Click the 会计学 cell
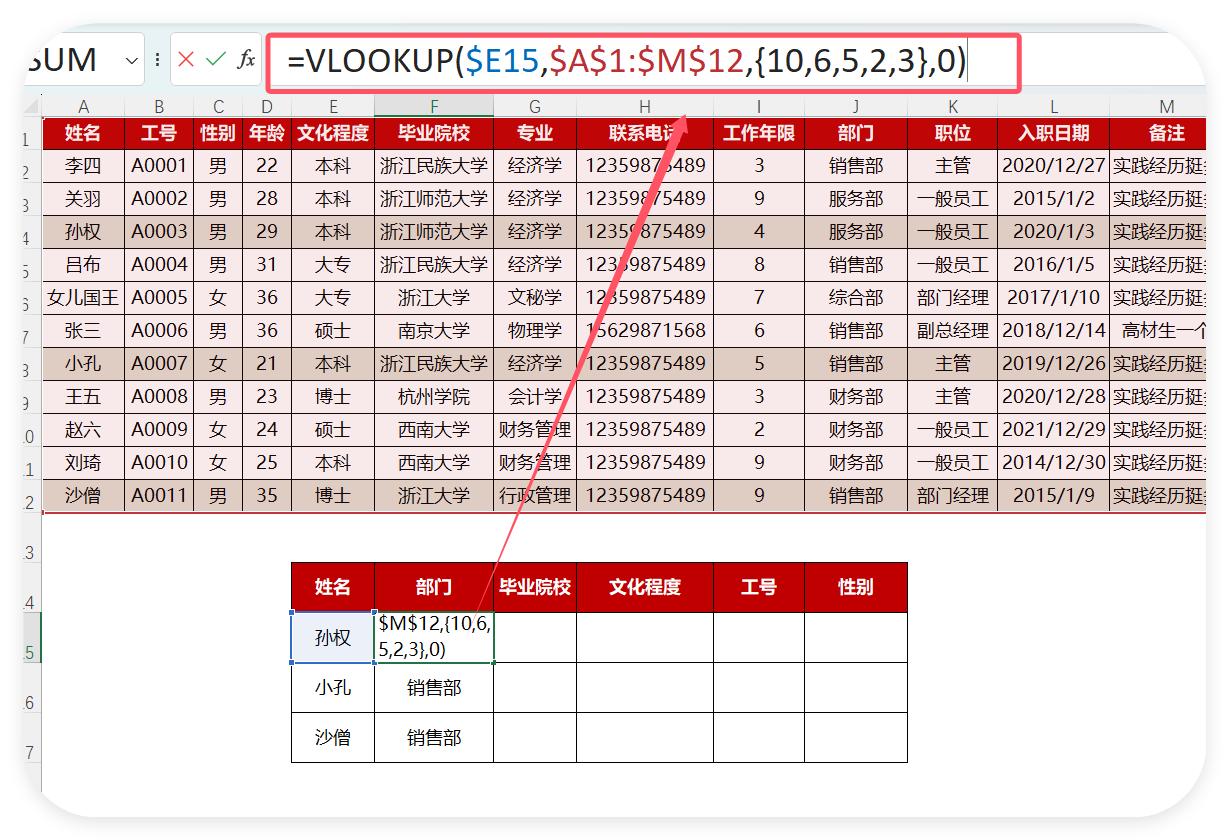 [x=535, y=397]
